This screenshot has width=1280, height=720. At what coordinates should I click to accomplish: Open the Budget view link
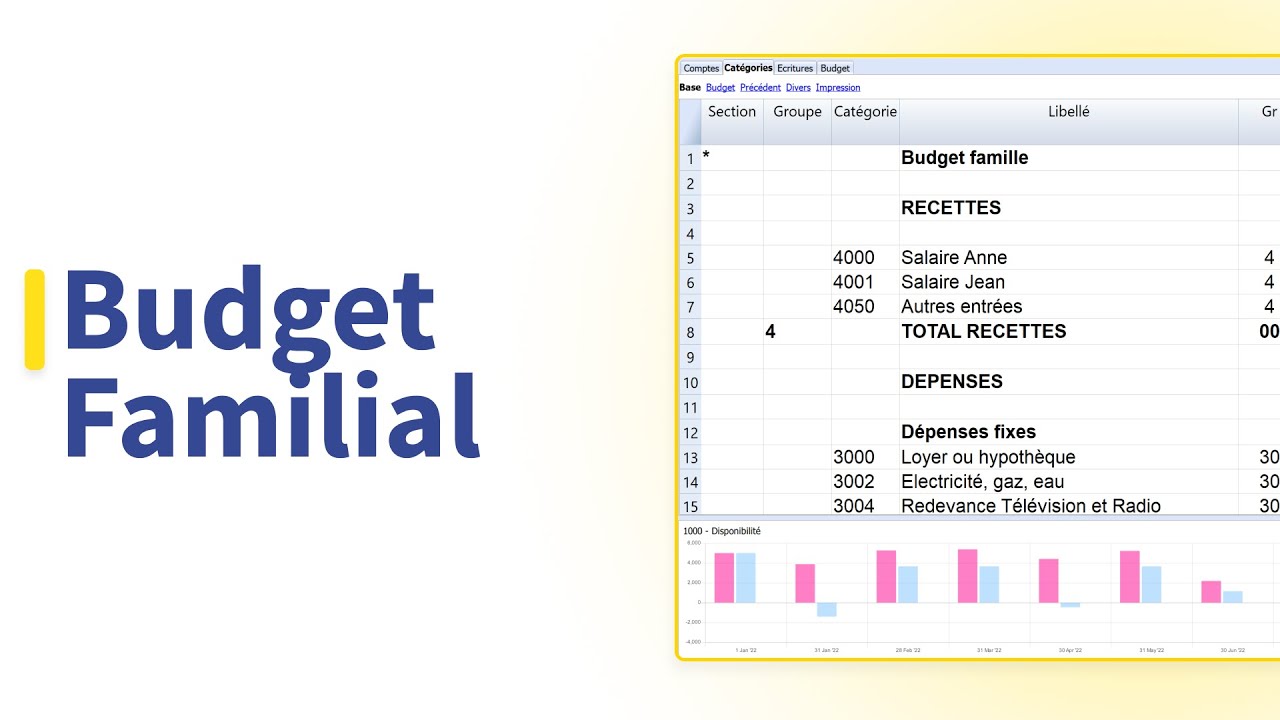pos(720,88)
